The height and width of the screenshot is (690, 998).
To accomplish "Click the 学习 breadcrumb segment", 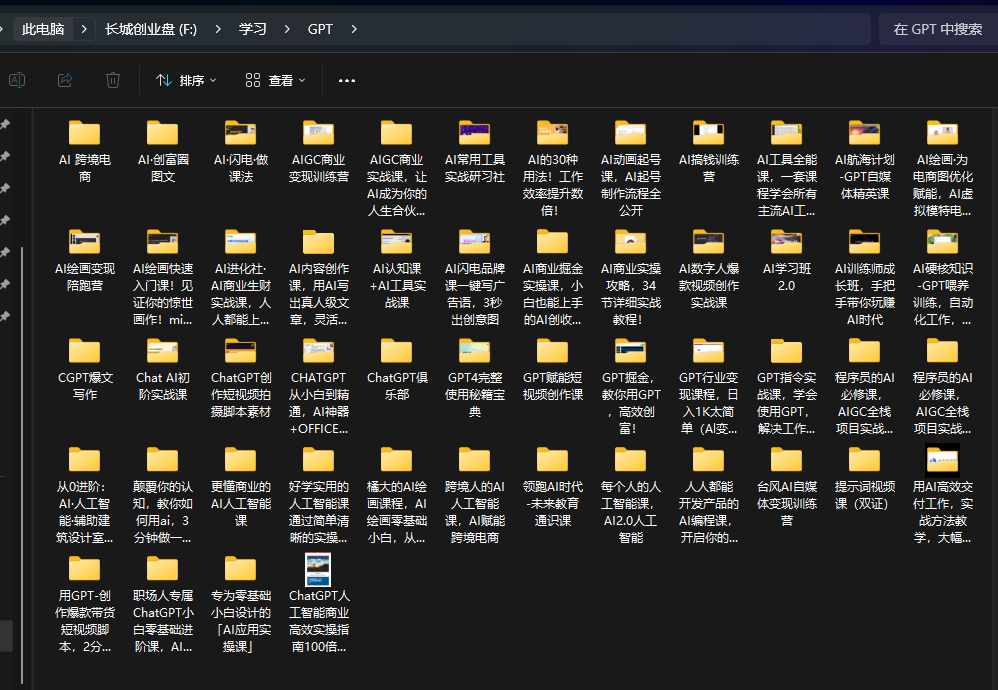I will pyautogui.click(x=253, y=29).
